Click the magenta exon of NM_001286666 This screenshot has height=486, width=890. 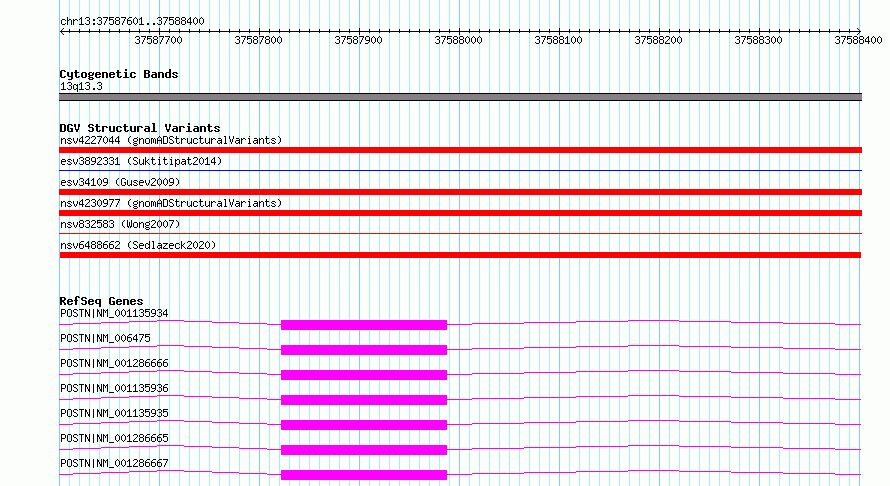[x=364, y=375]
